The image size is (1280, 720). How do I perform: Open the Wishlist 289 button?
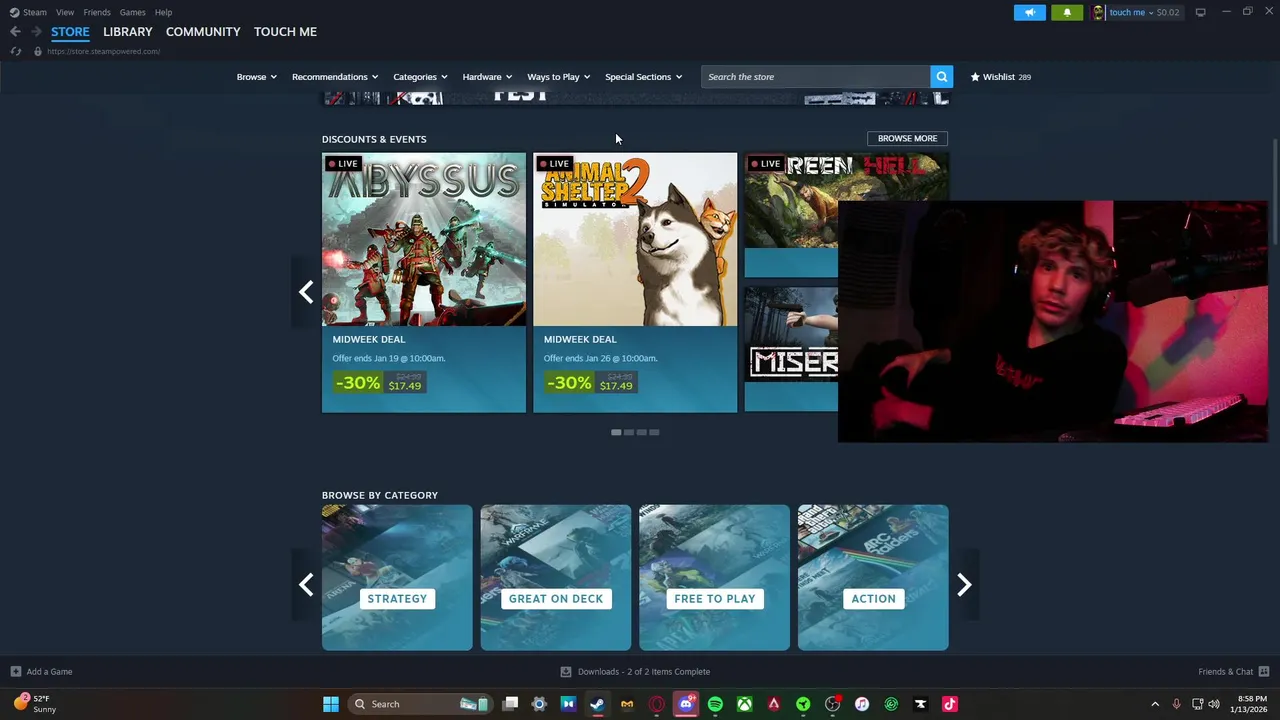1000,77
